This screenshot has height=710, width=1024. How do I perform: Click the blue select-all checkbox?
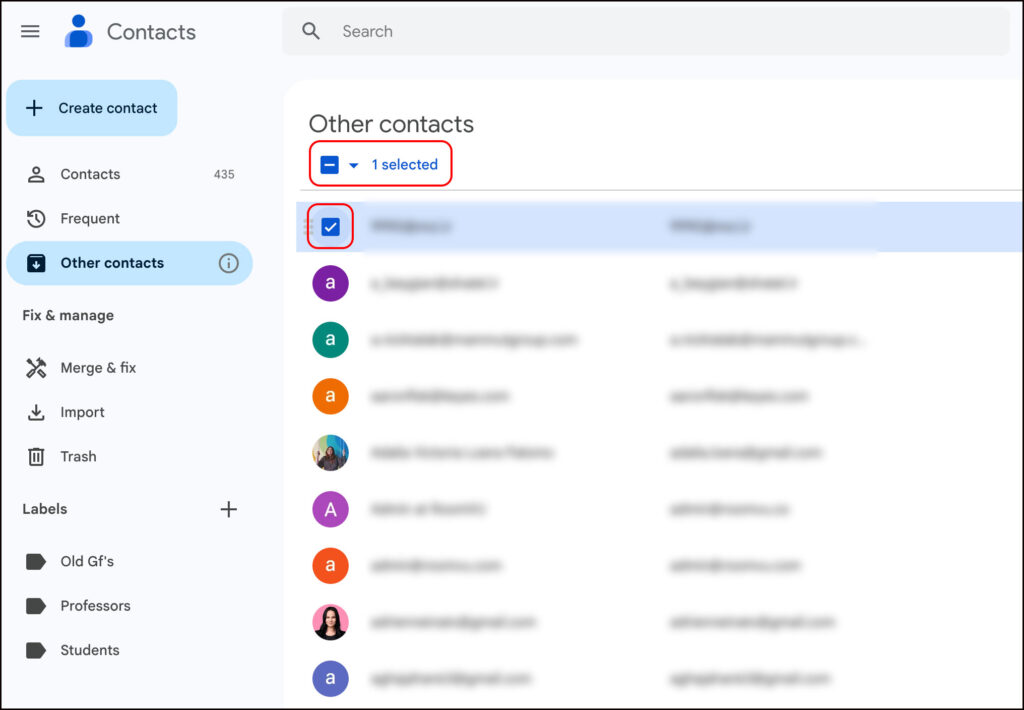coord(330,164)
